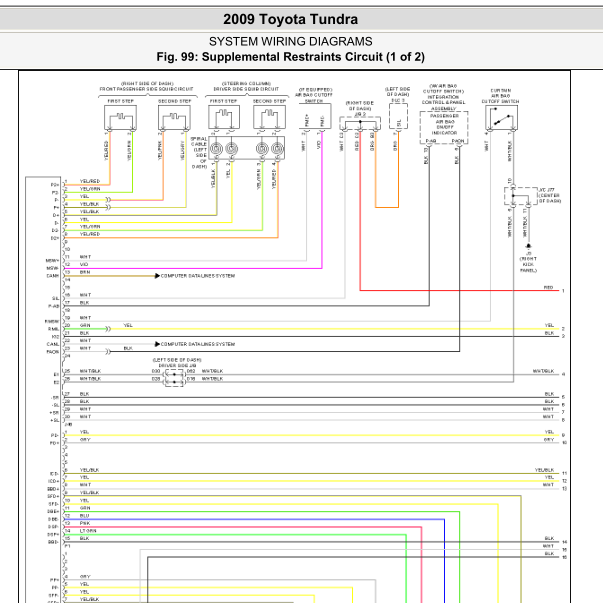Click the "D30" connector label
This screenshot has width=603, height=603.
(x=156, y=371)
